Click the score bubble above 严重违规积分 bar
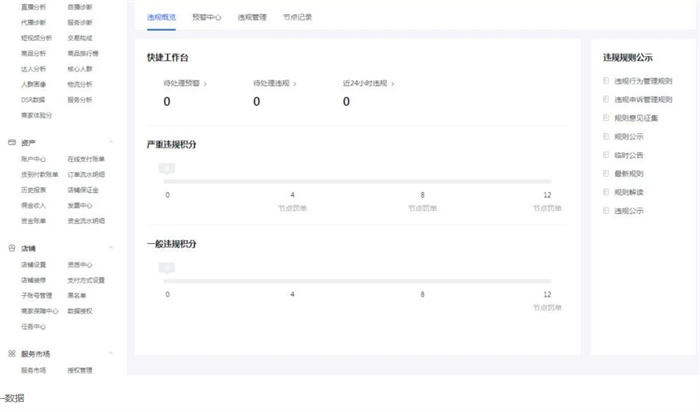The height and width of the screenshot is (412, 700). pyautogui.click(x=167, y=168)
